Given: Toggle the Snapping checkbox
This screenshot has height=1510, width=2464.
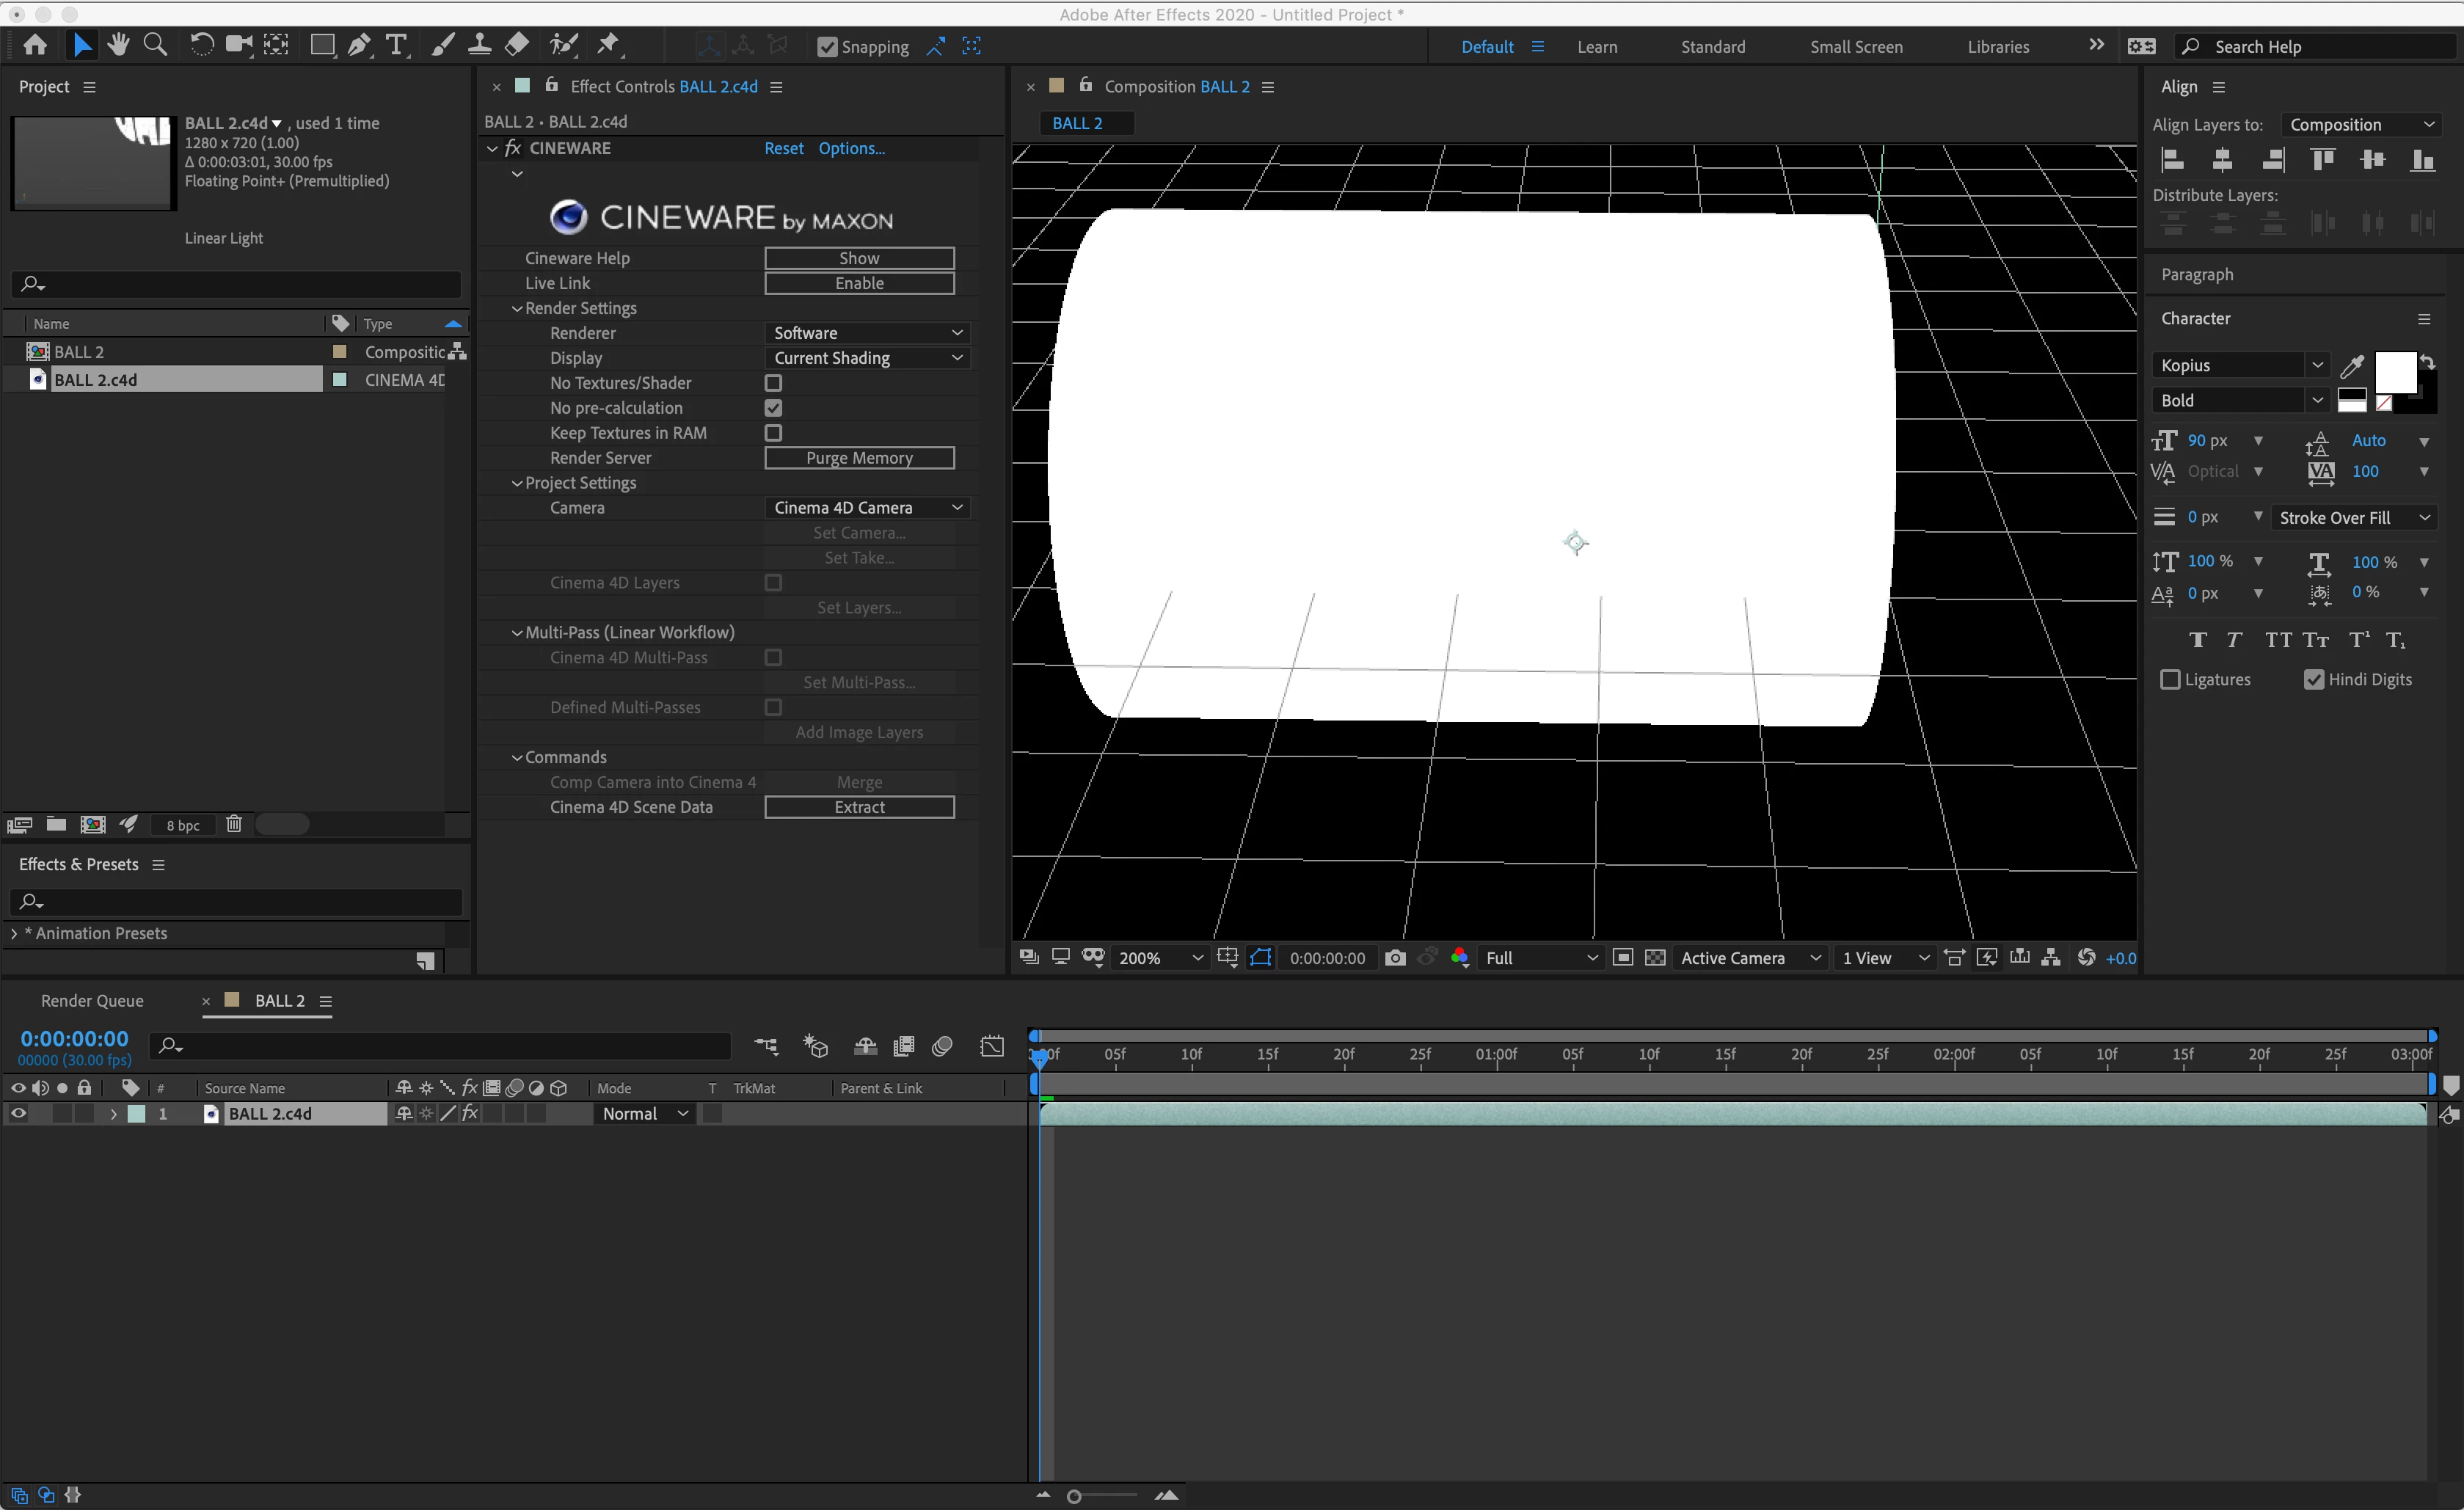Looking at the screenshot, I should click(x=827, y=47).
